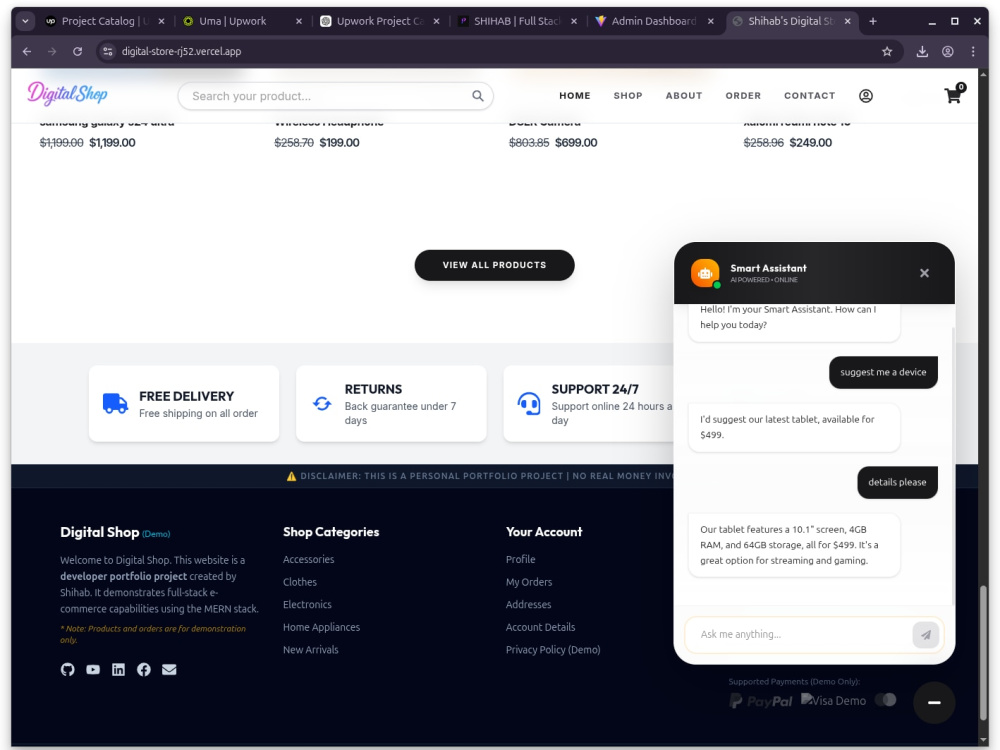Open New Arrivals category link
1000x750 pixels.
(x=311, y=650)
